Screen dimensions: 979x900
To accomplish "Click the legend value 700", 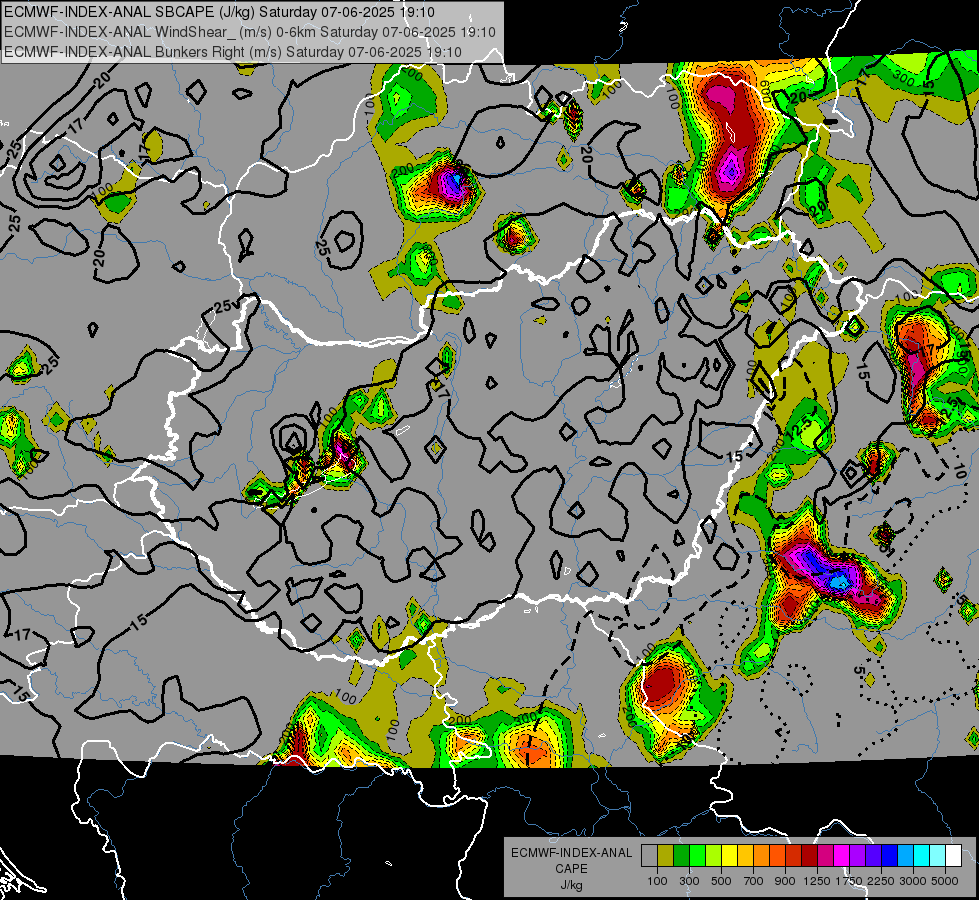I will coord(753,881).
